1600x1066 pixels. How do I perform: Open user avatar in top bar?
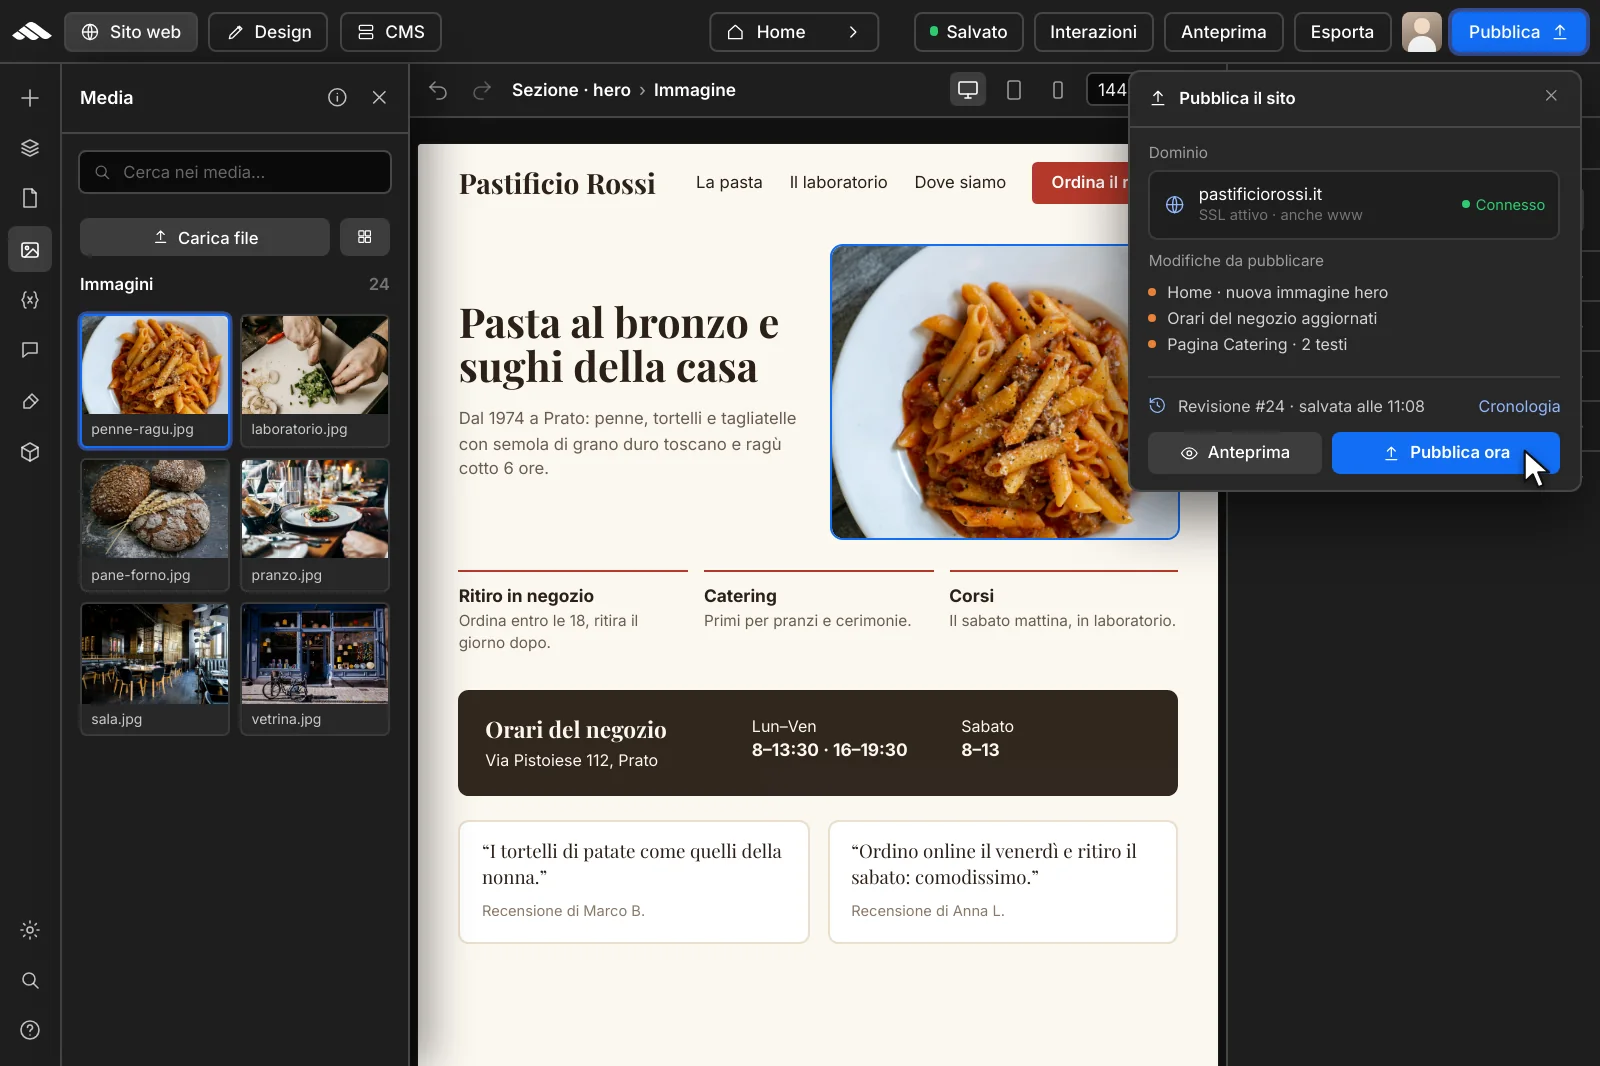1421,32
